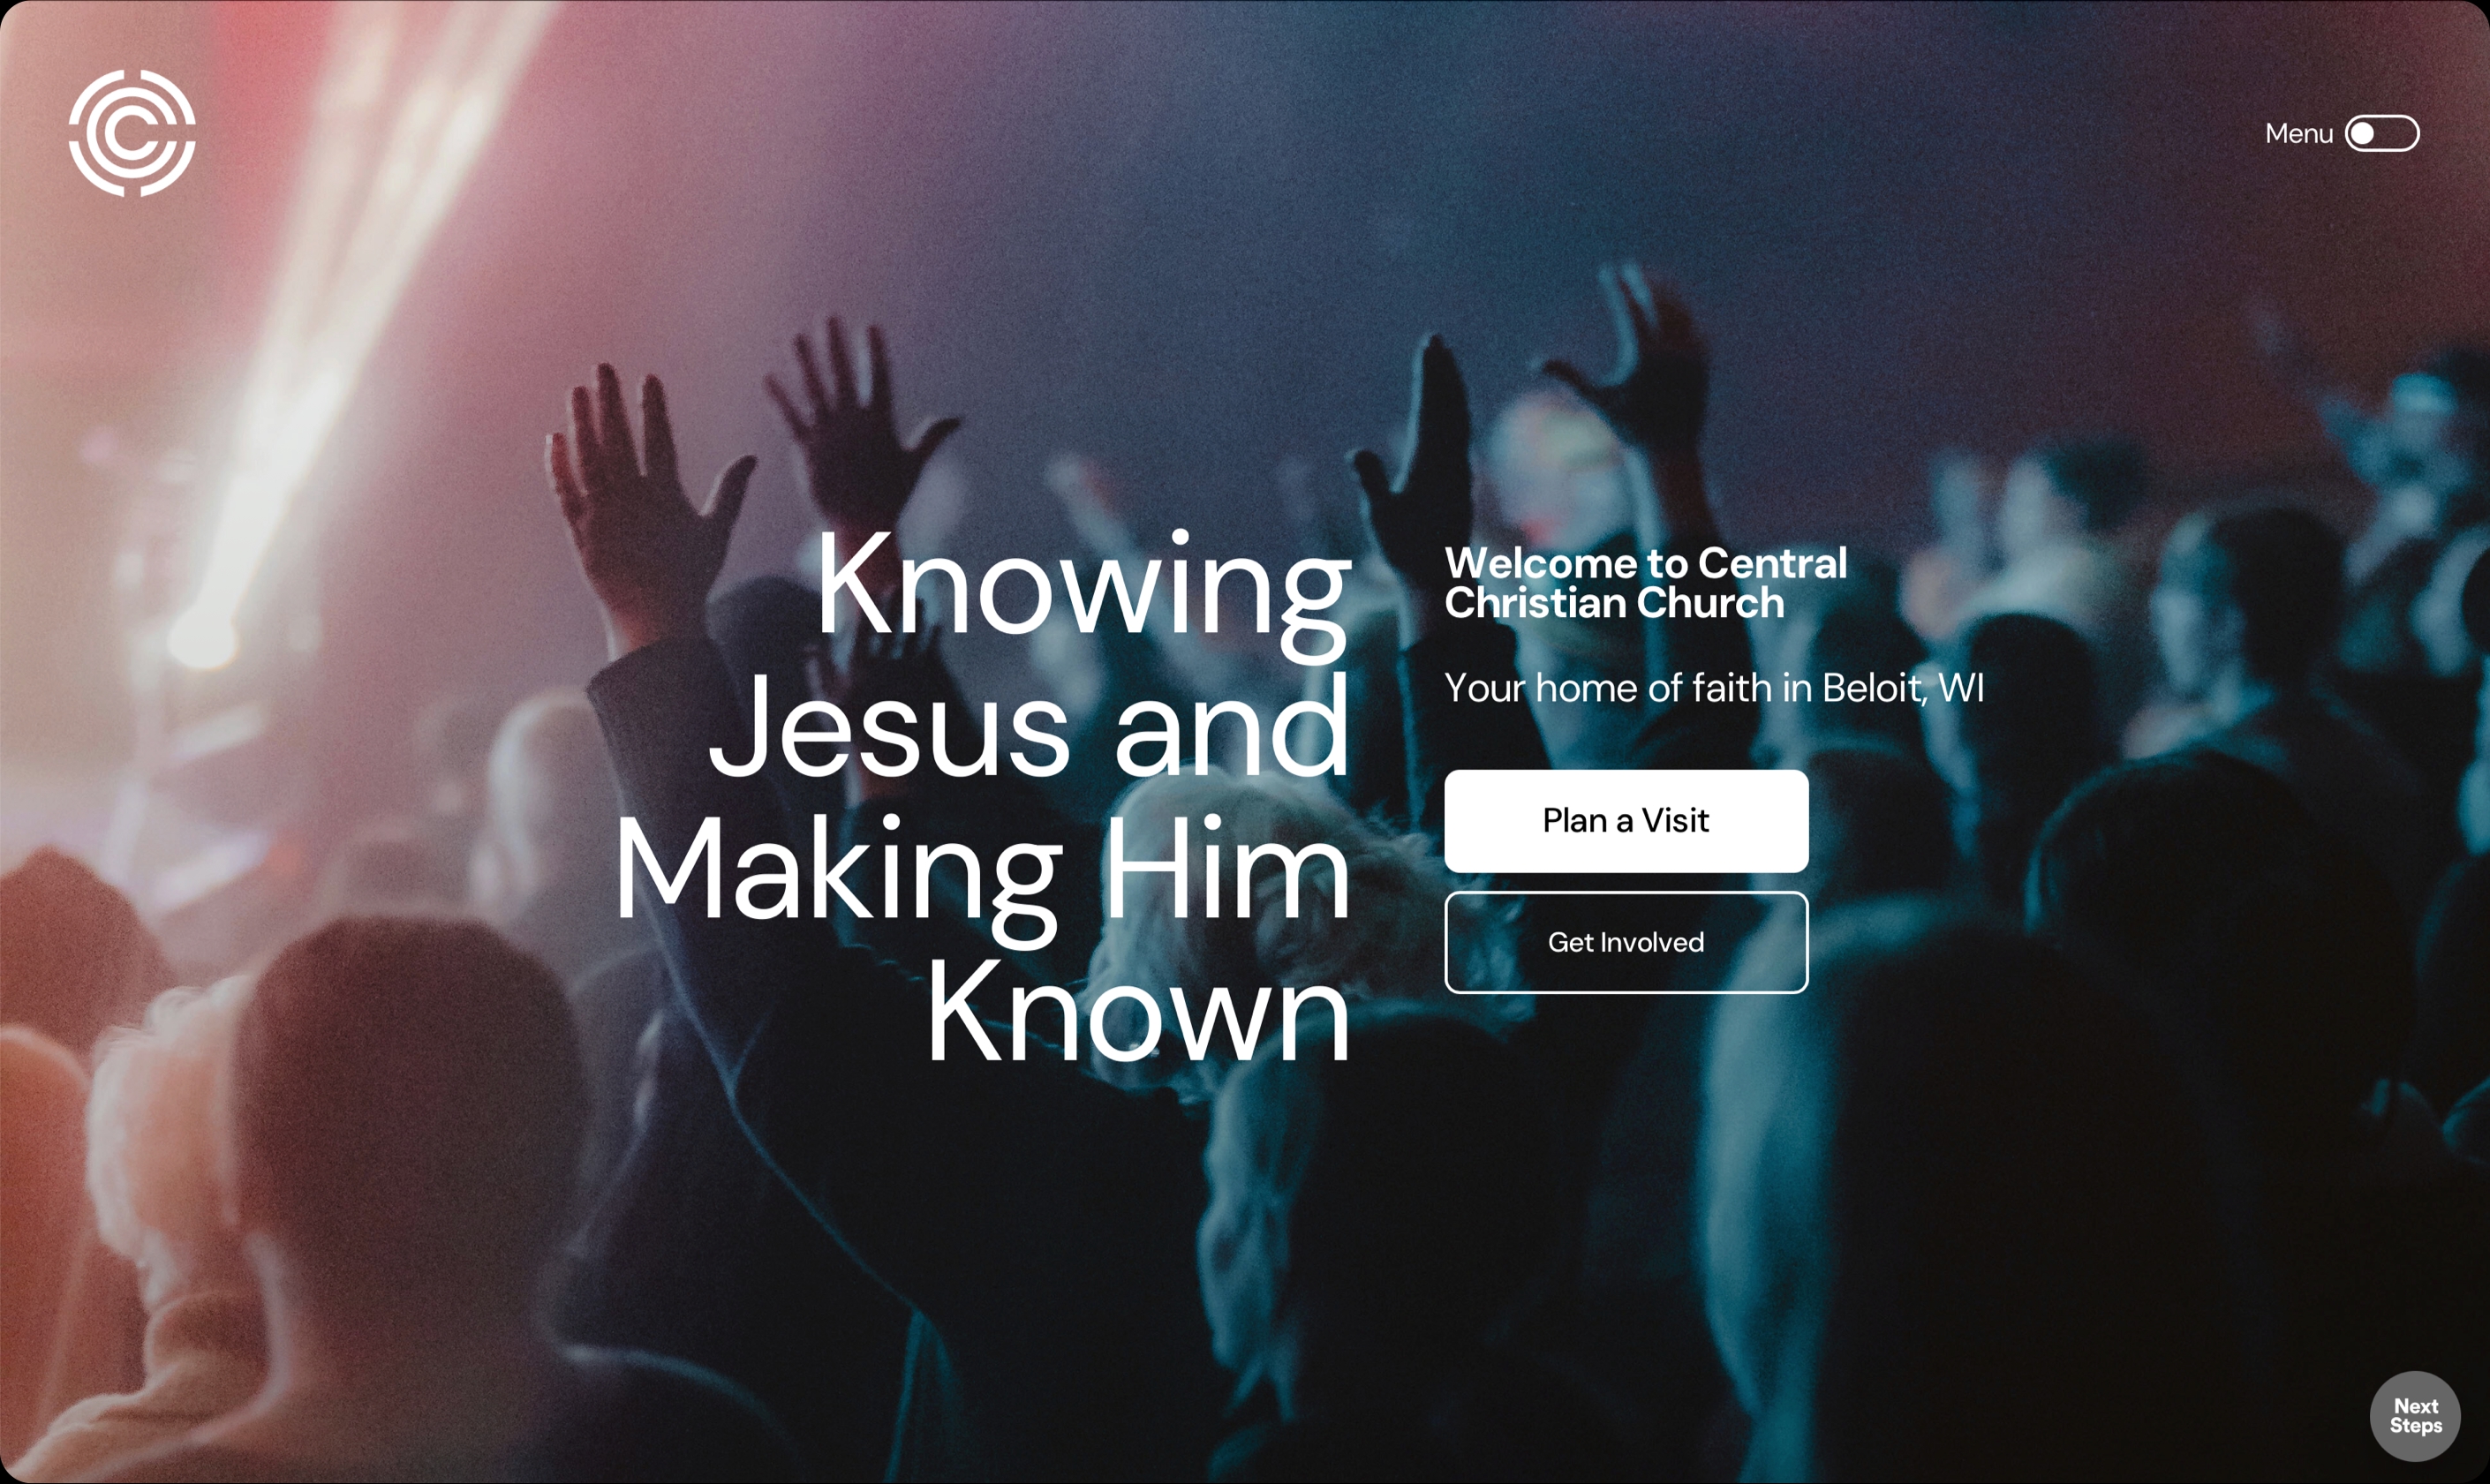
Task: Click the "Steps" word in Next Steps button
Action: click(x=2415, y=1426)
